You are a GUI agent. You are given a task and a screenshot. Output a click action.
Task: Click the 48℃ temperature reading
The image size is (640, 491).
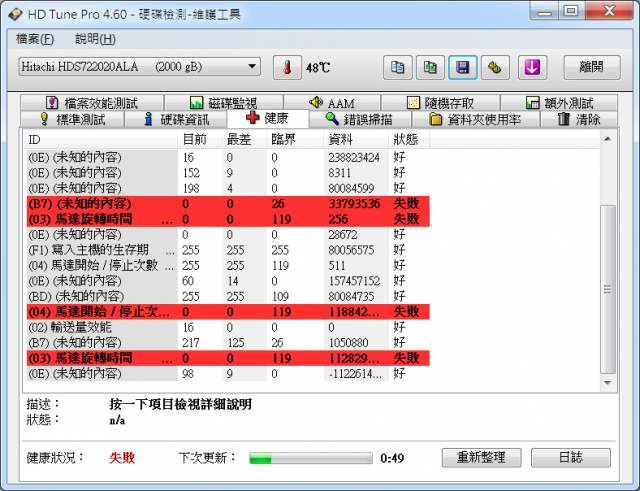(x=318, y=67)
